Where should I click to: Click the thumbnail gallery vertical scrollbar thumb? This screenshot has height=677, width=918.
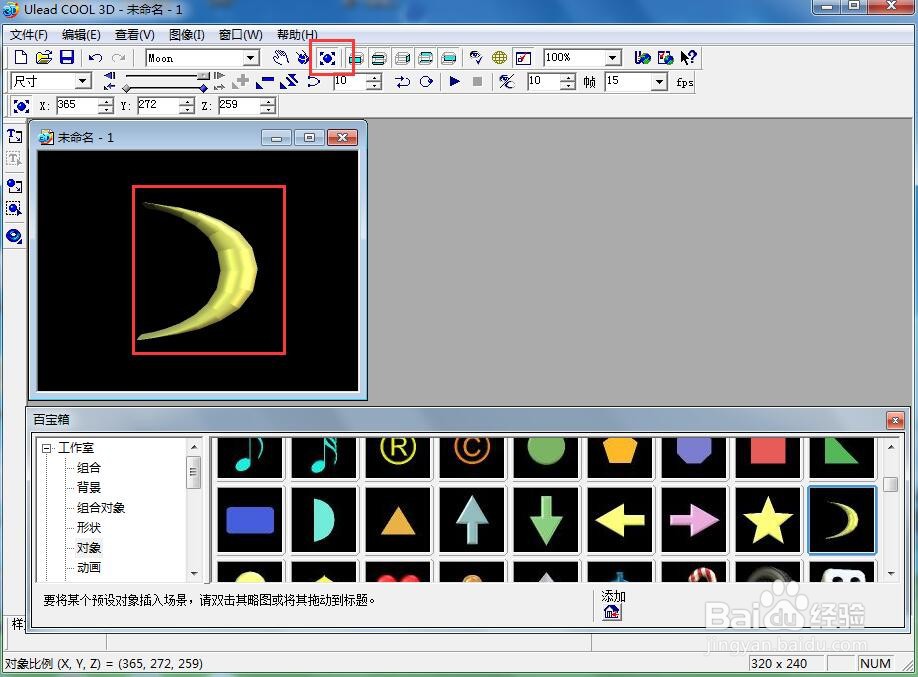pyautogui.click(x=890, y=484)
